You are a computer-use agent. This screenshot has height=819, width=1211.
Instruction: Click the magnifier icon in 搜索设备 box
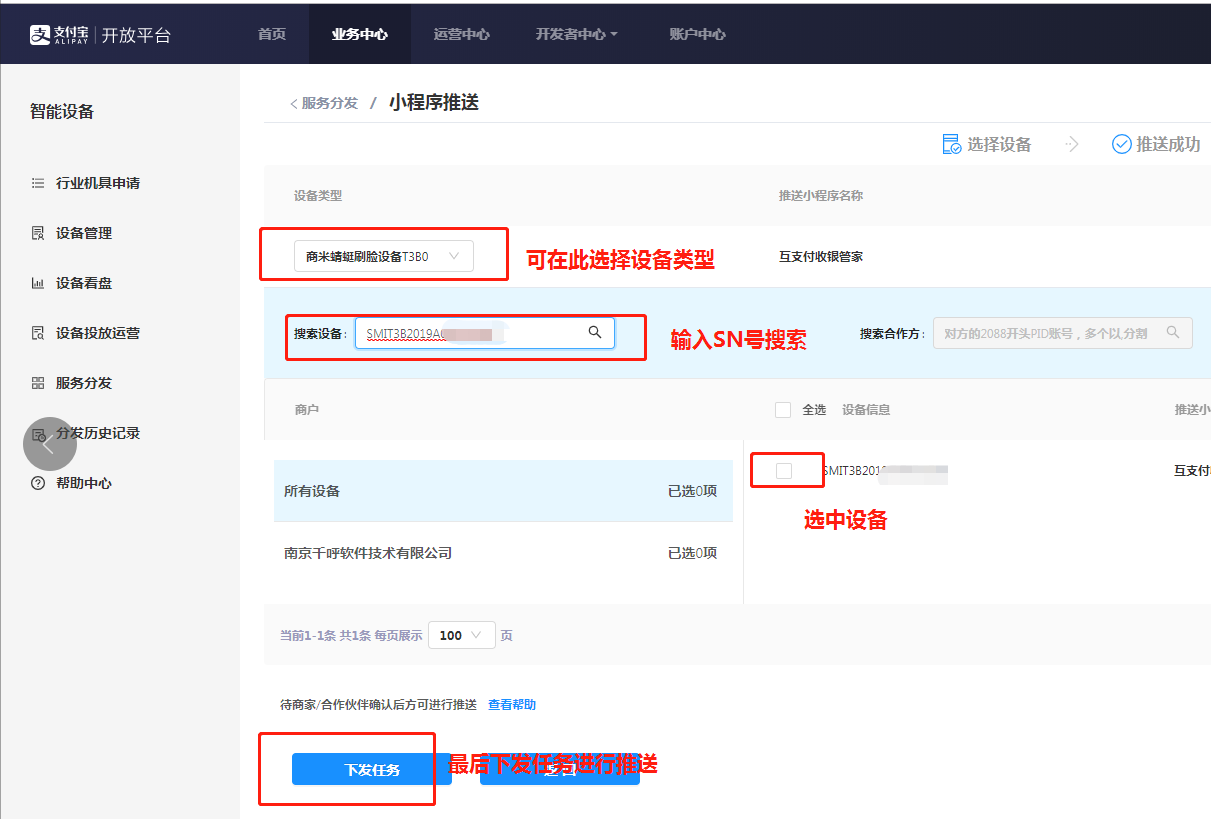click(595, 332)
